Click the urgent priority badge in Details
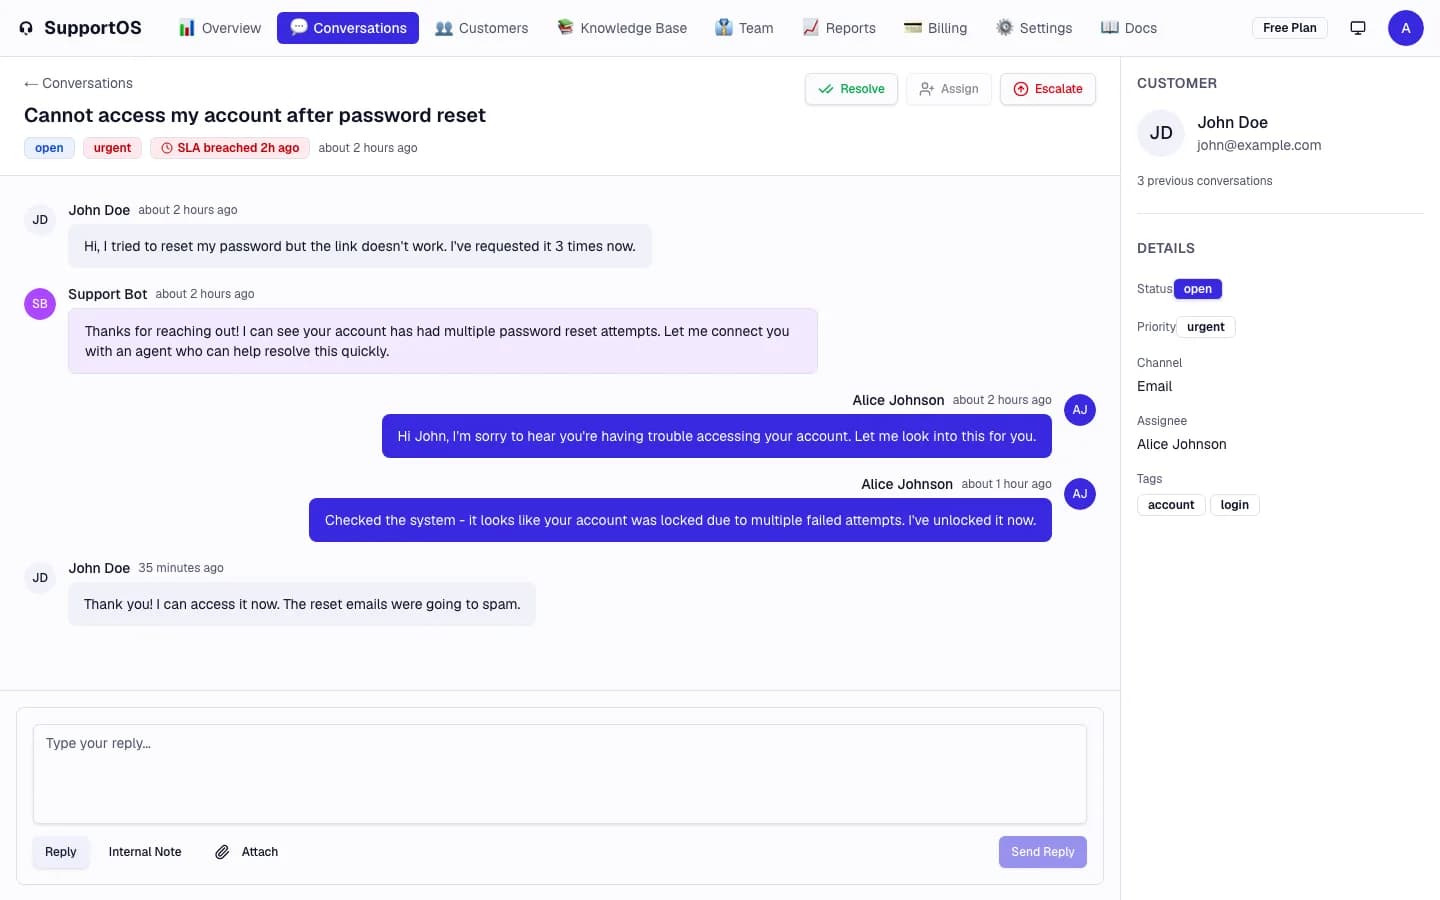 [x=1206, y=327]
